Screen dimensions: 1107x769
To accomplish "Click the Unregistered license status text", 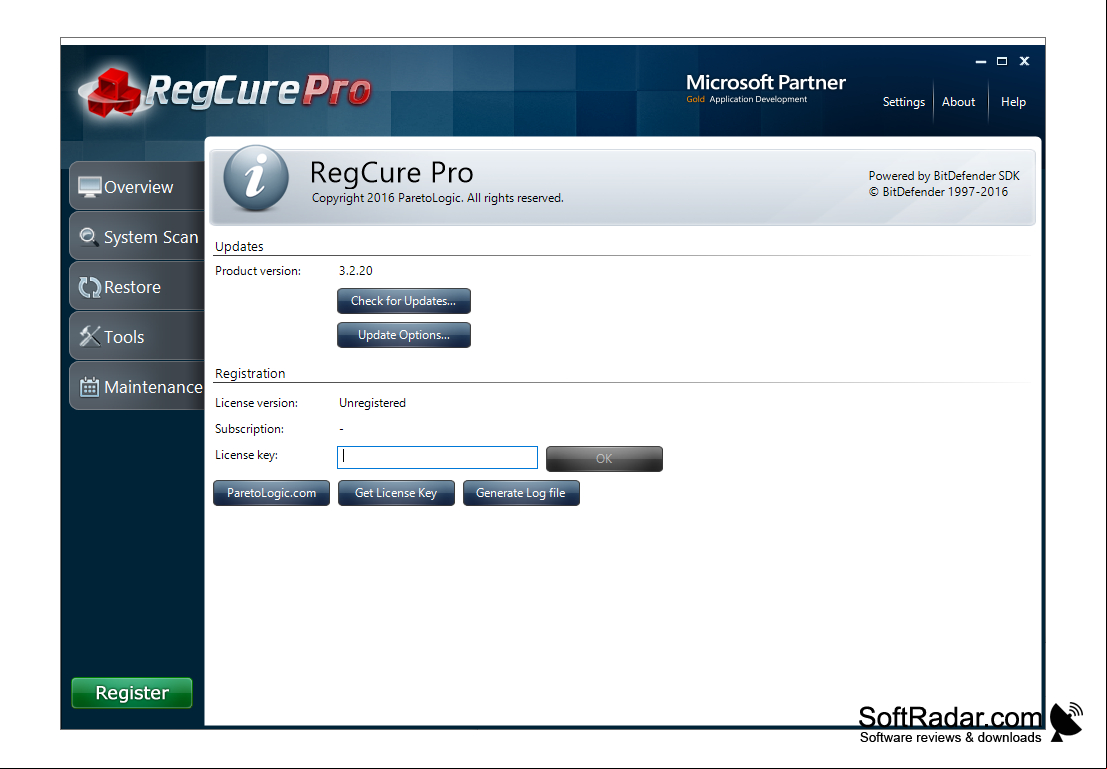I will [372, 403].
